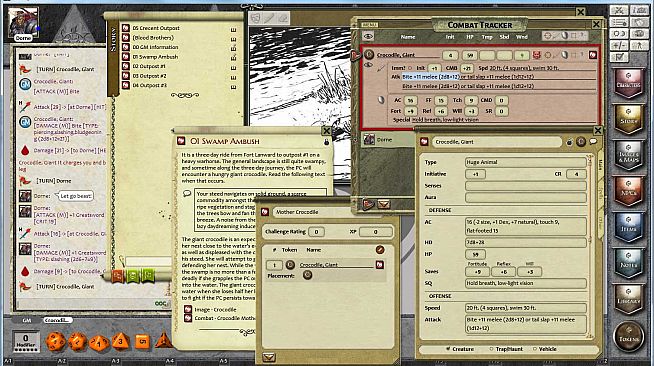
Task: Click the NPC Type field Huge Animal
Action: click(x=526, y=162)
